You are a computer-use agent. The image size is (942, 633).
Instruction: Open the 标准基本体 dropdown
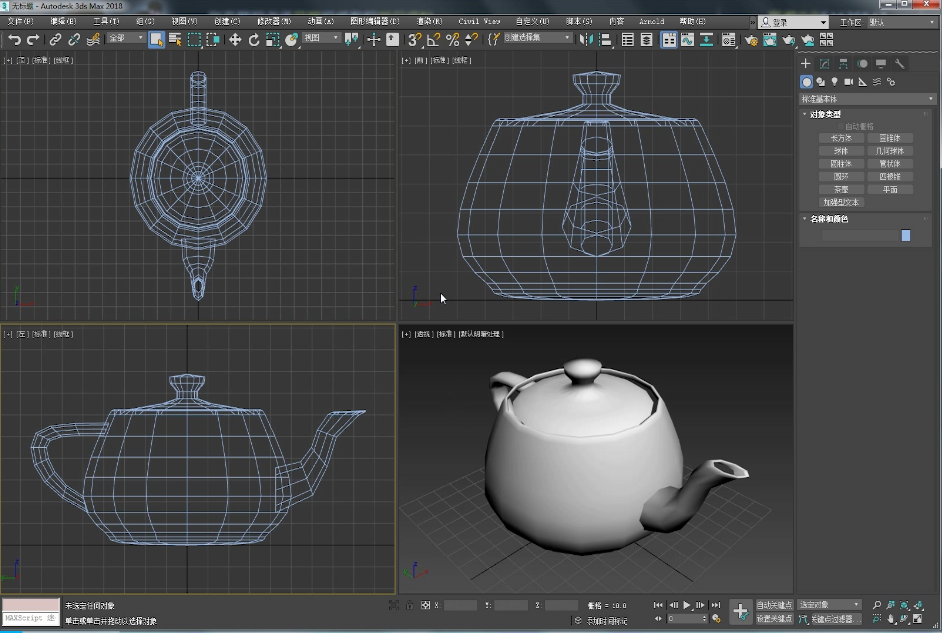[868, 99]
